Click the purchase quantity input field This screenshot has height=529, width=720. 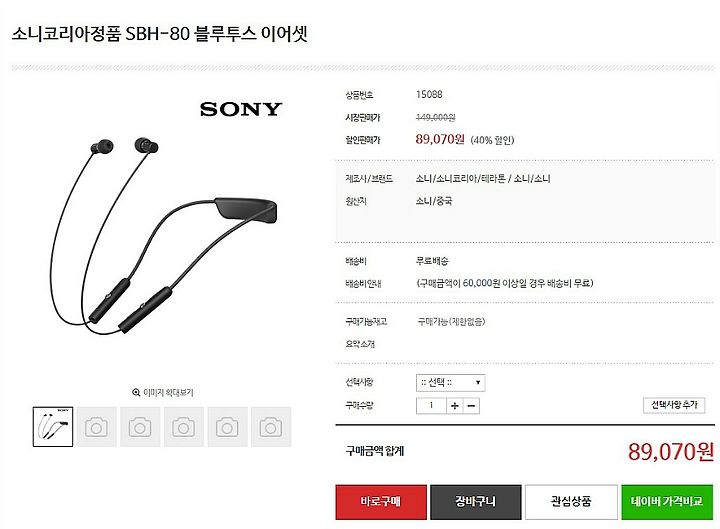click(x=431, y=406)
